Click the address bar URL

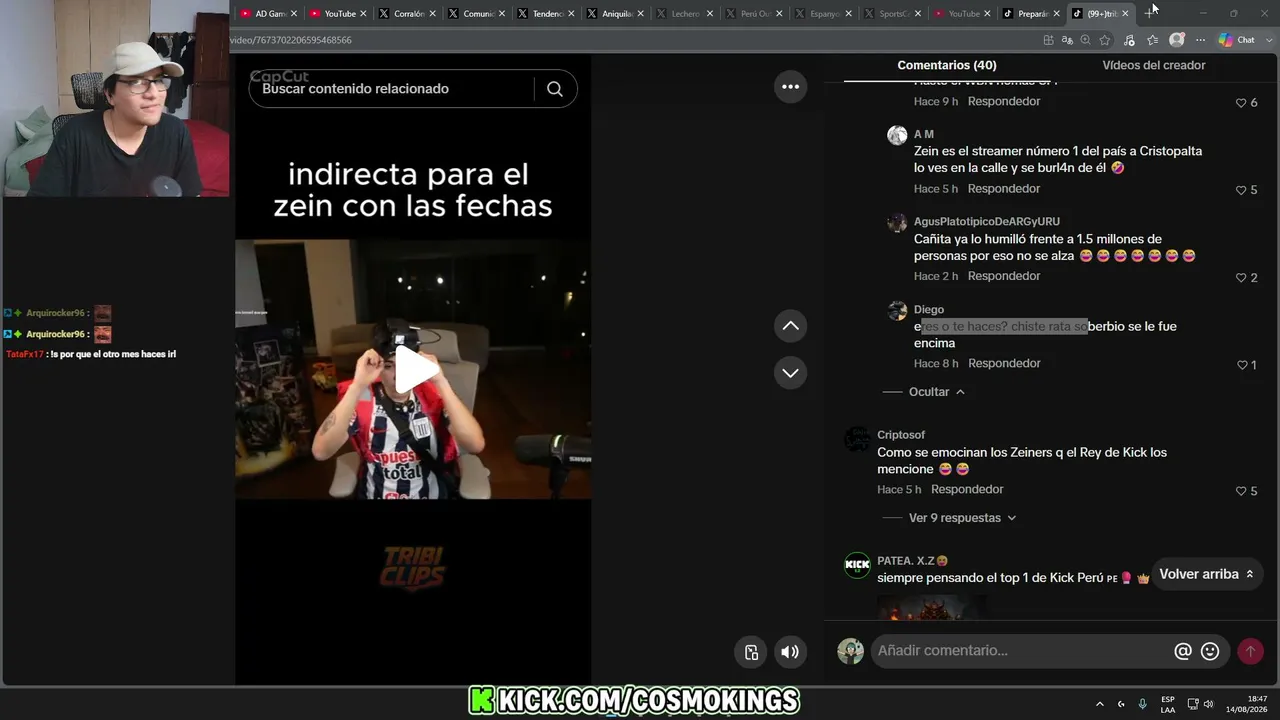[x=290, y=40]
